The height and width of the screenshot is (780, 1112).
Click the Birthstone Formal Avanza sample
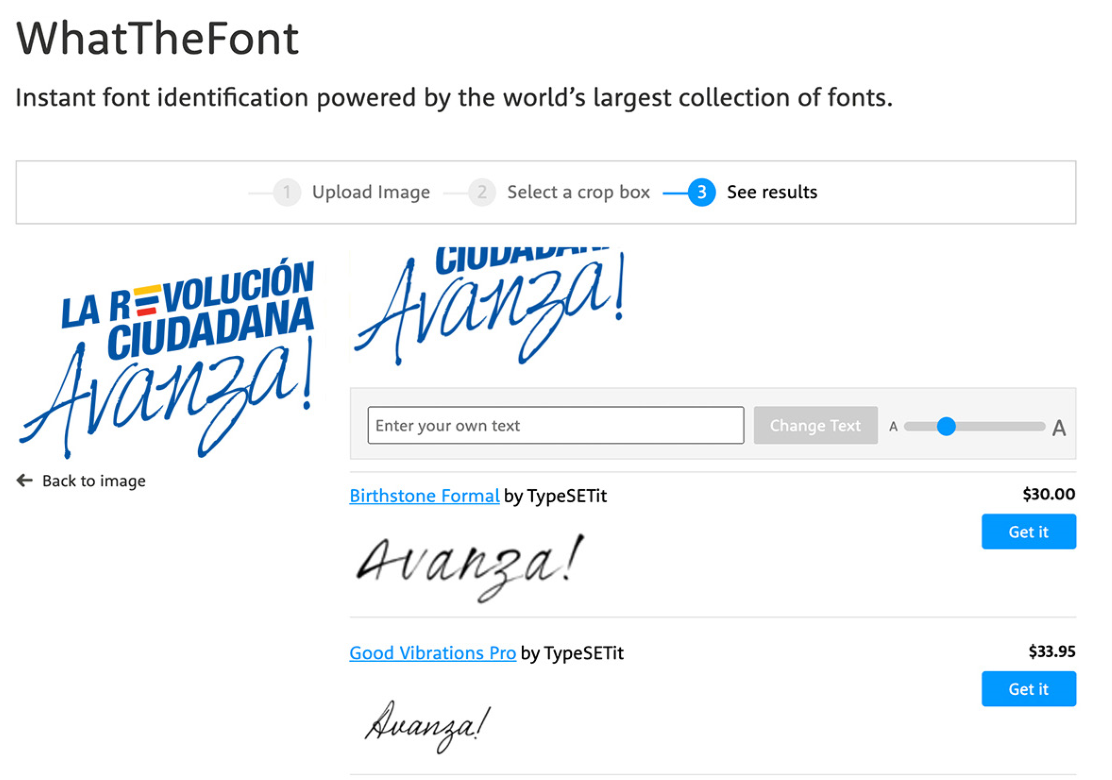point(468,564)
